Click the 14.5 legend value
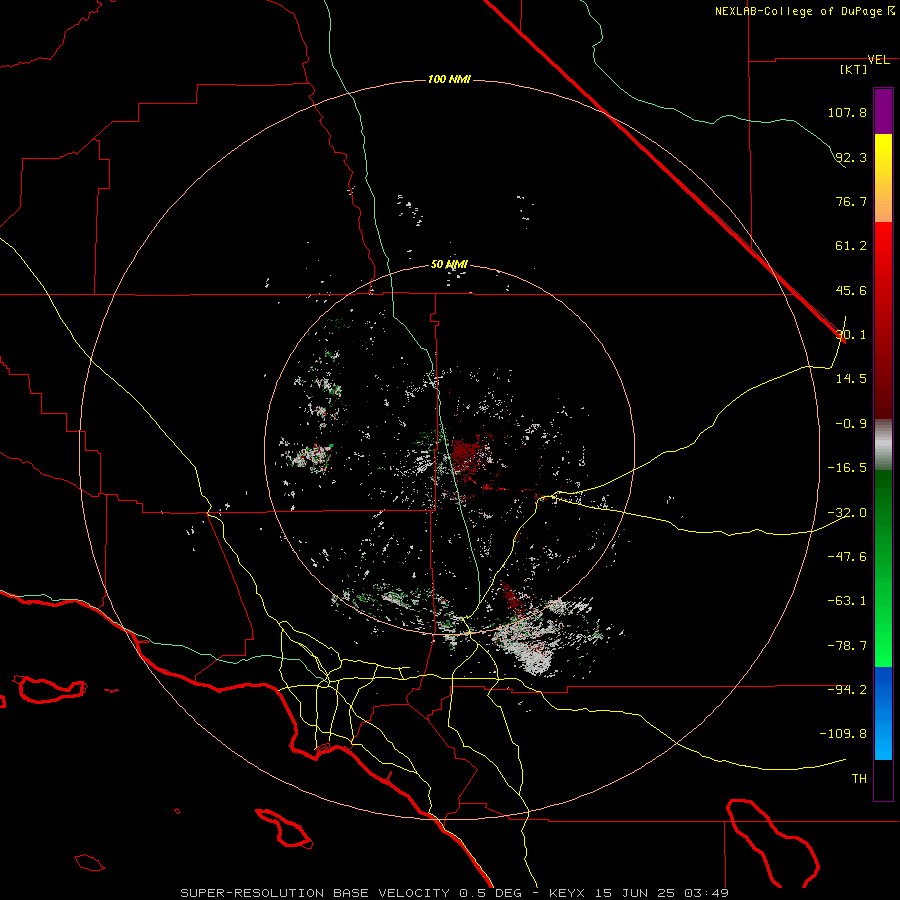This screenshot has height=900, width=900. coord(851,379)
